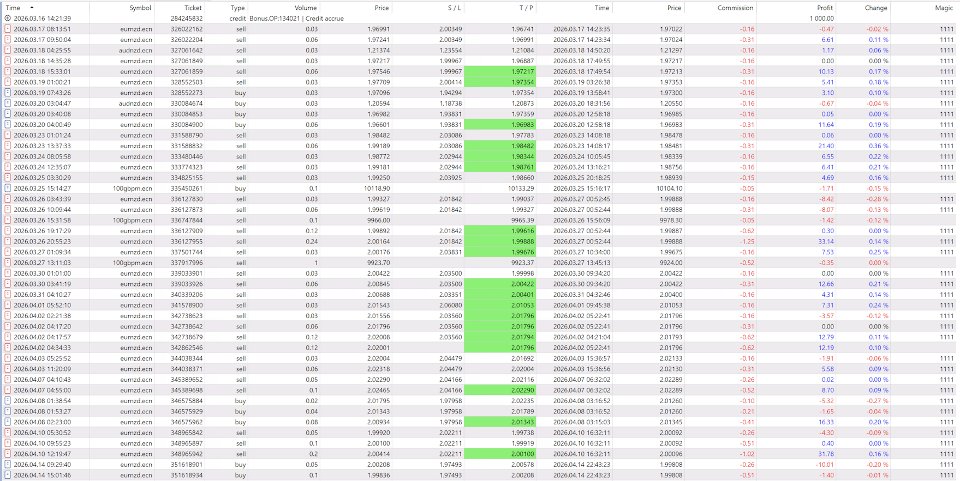Click the close price 9978.30
Image resolution: width=960 pixels, height=481 pixels.
tap(672, 220)
